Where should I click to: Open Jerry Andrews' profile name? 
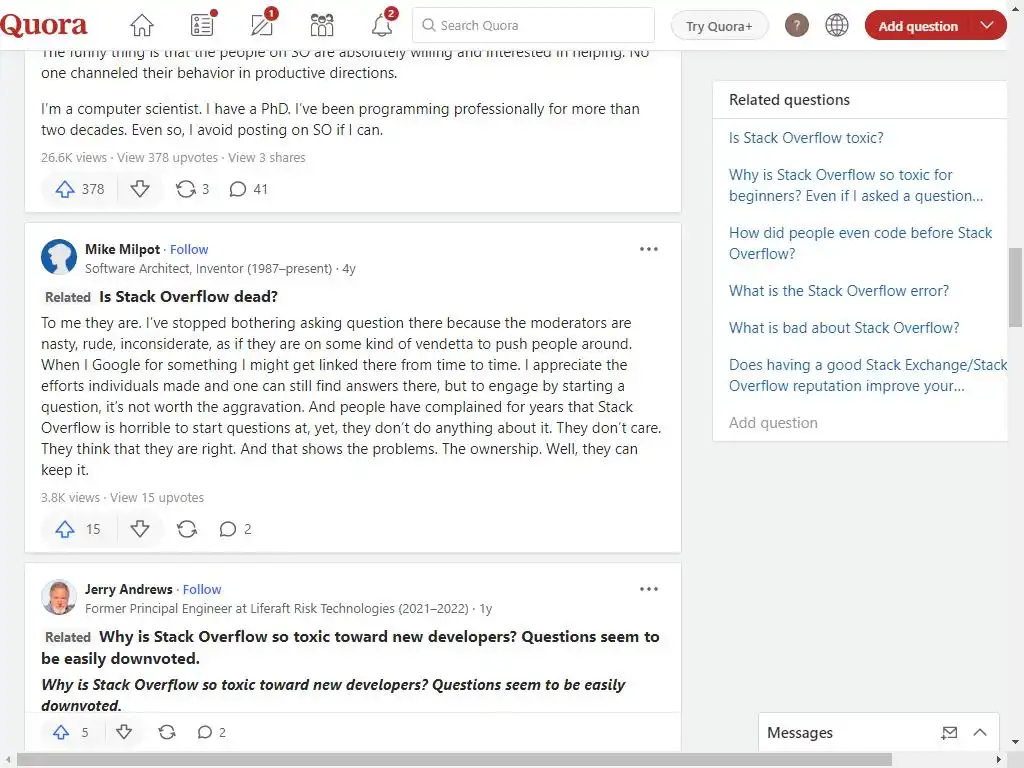pyautogui.click(x=129, y=590)
